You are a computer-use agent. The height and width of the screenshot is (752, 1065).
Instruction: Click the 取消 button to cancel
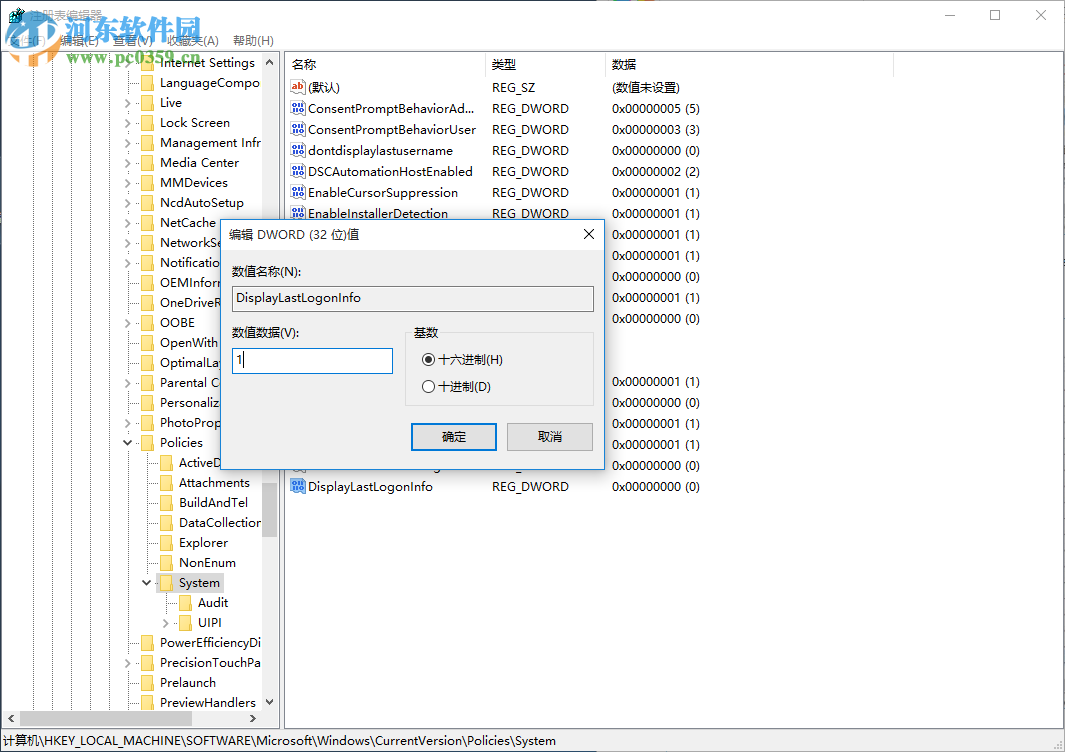549,437
